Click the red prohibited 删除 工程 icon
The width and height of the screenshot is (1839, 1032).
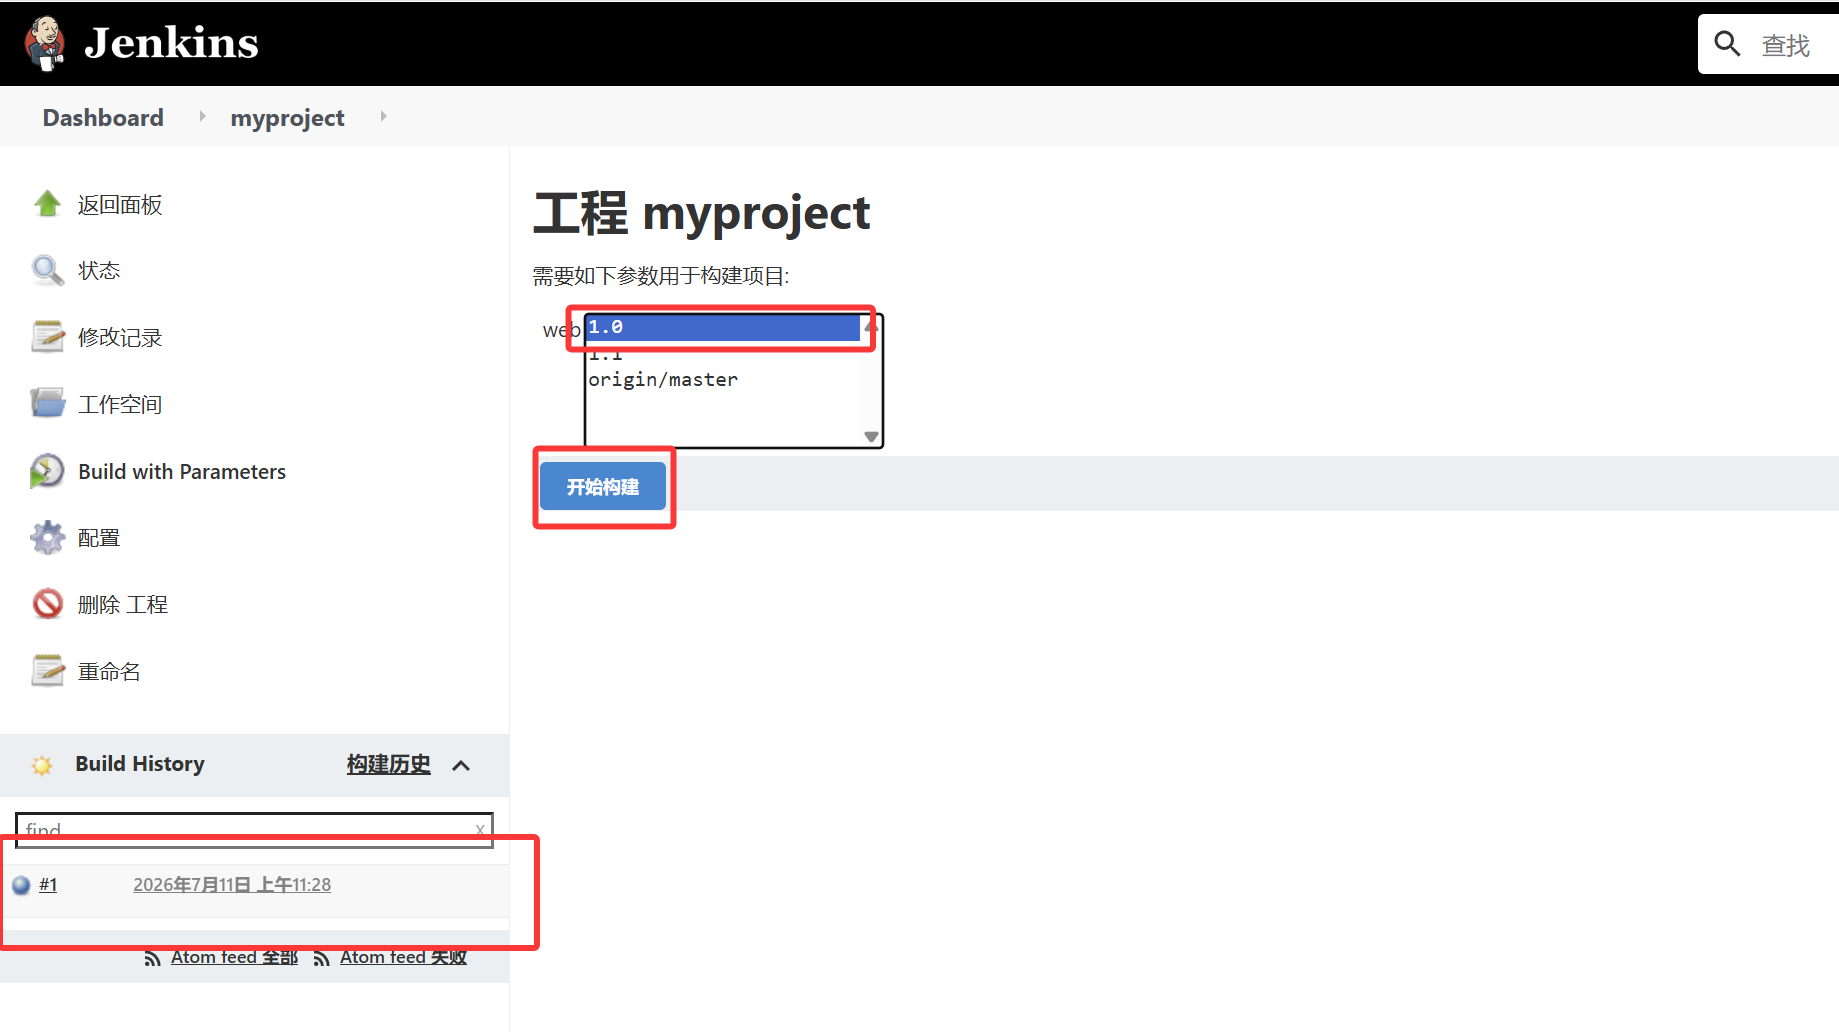click(47, 604)
